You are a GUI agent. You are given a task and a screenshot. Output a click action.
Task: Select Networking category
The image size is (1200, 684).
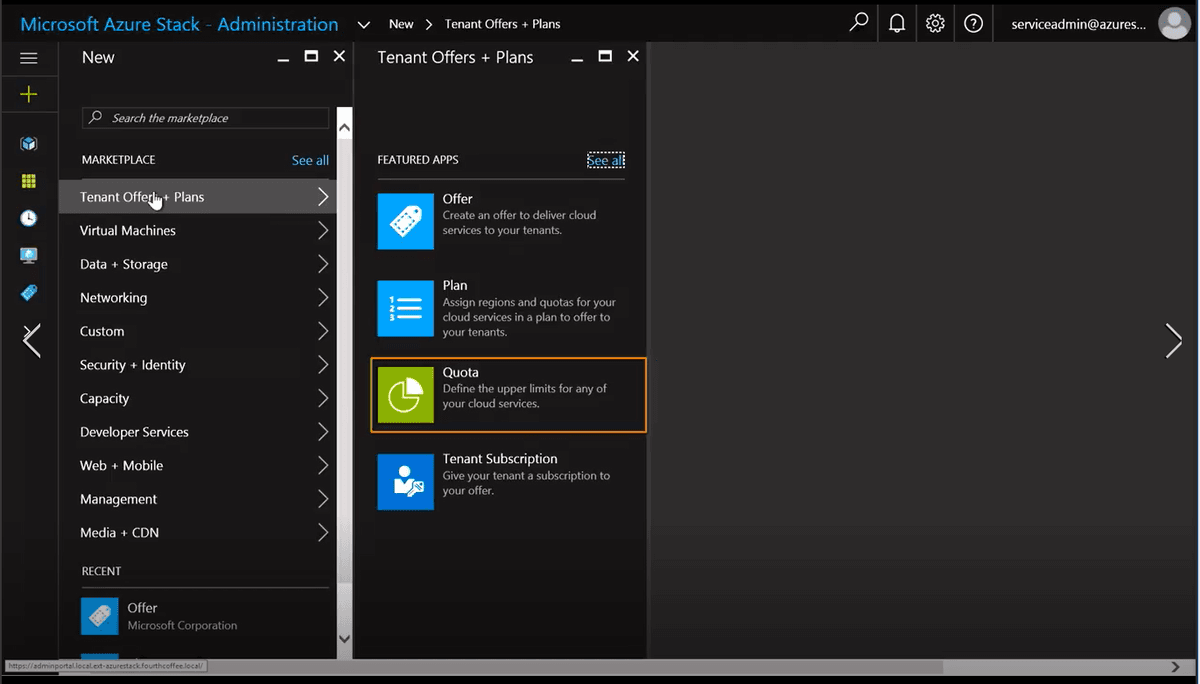pos(197,298)
